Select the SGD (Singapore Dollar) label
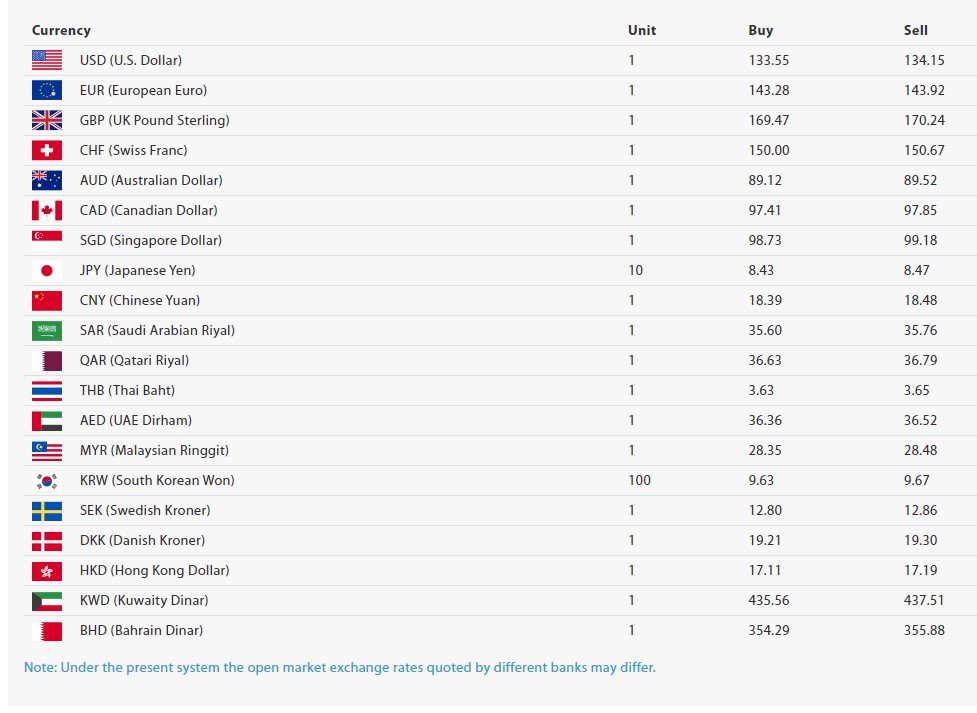 [151, 240]
